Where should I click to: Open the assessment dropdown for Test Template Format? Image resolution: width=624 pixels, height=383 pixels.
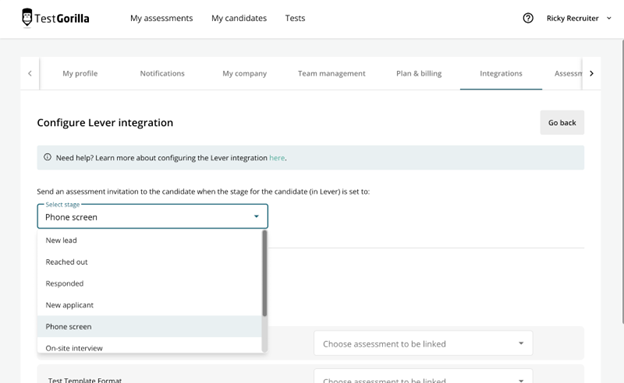click(x=423, y=377)
